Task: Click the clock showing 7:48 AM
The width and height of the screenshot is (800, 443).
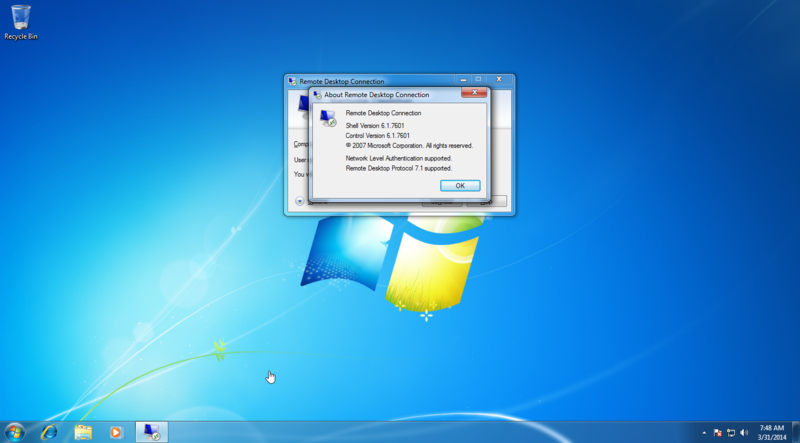Action: [x=771, y=432]
